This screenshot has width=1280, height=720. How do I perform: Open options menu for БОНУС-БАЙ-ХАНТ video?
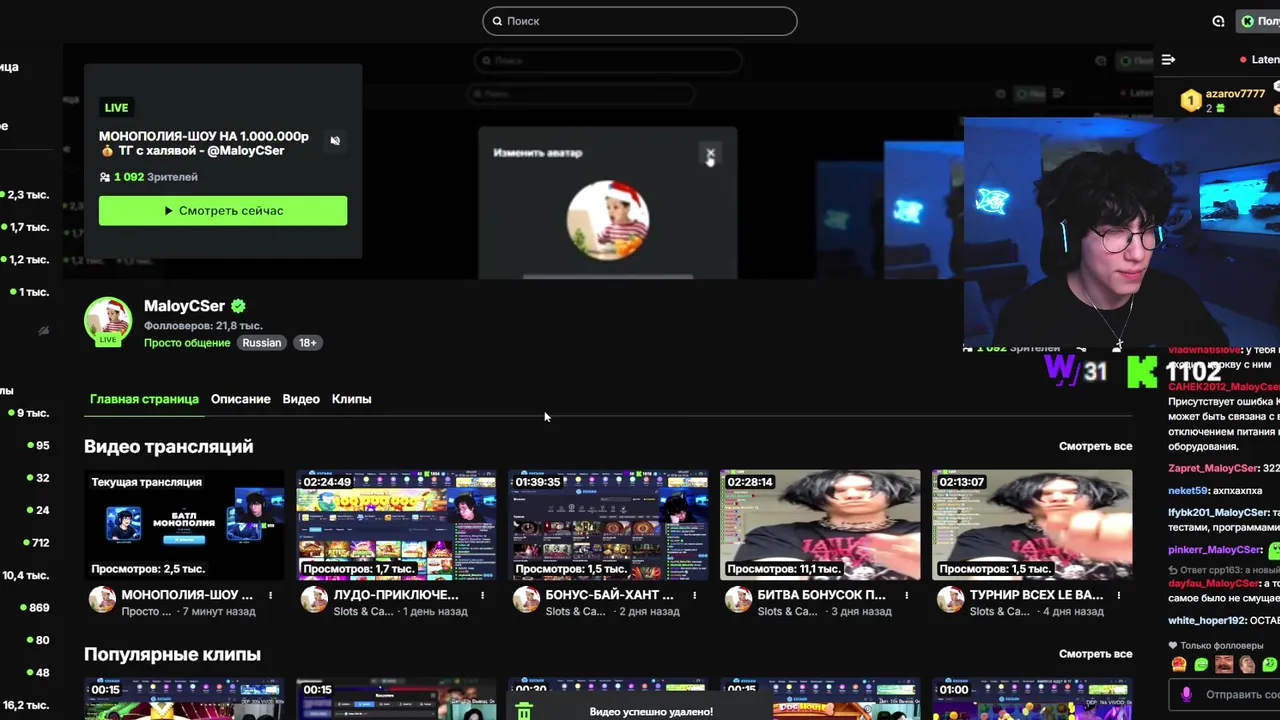click(x=694, y=595)
